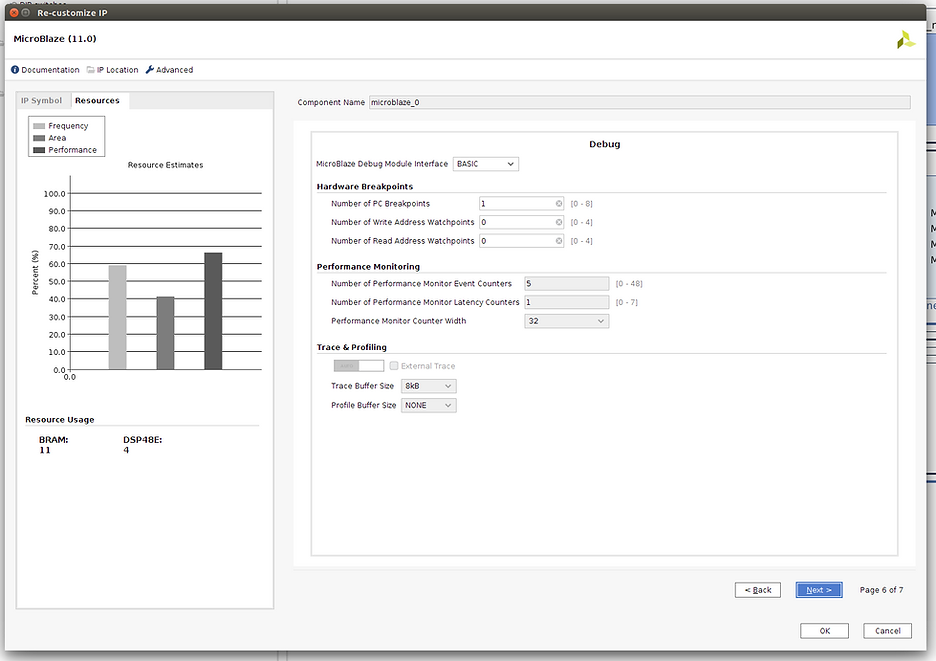Viewport: 936px width, 661px height.
Task: Open the Profile Buffer Size dropdown
Action: (x=428, y=405)
